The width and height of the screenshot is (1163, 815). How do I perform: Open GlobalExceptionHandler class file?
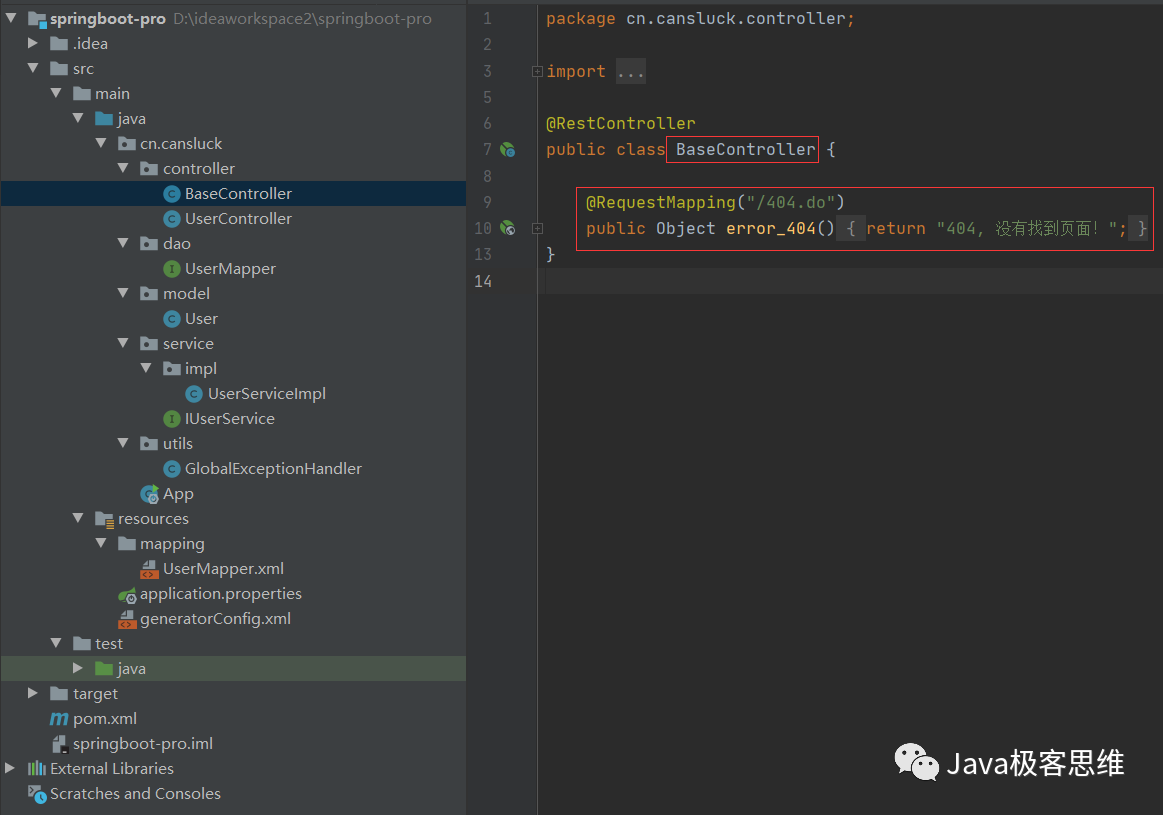click(x=273, y=469)
